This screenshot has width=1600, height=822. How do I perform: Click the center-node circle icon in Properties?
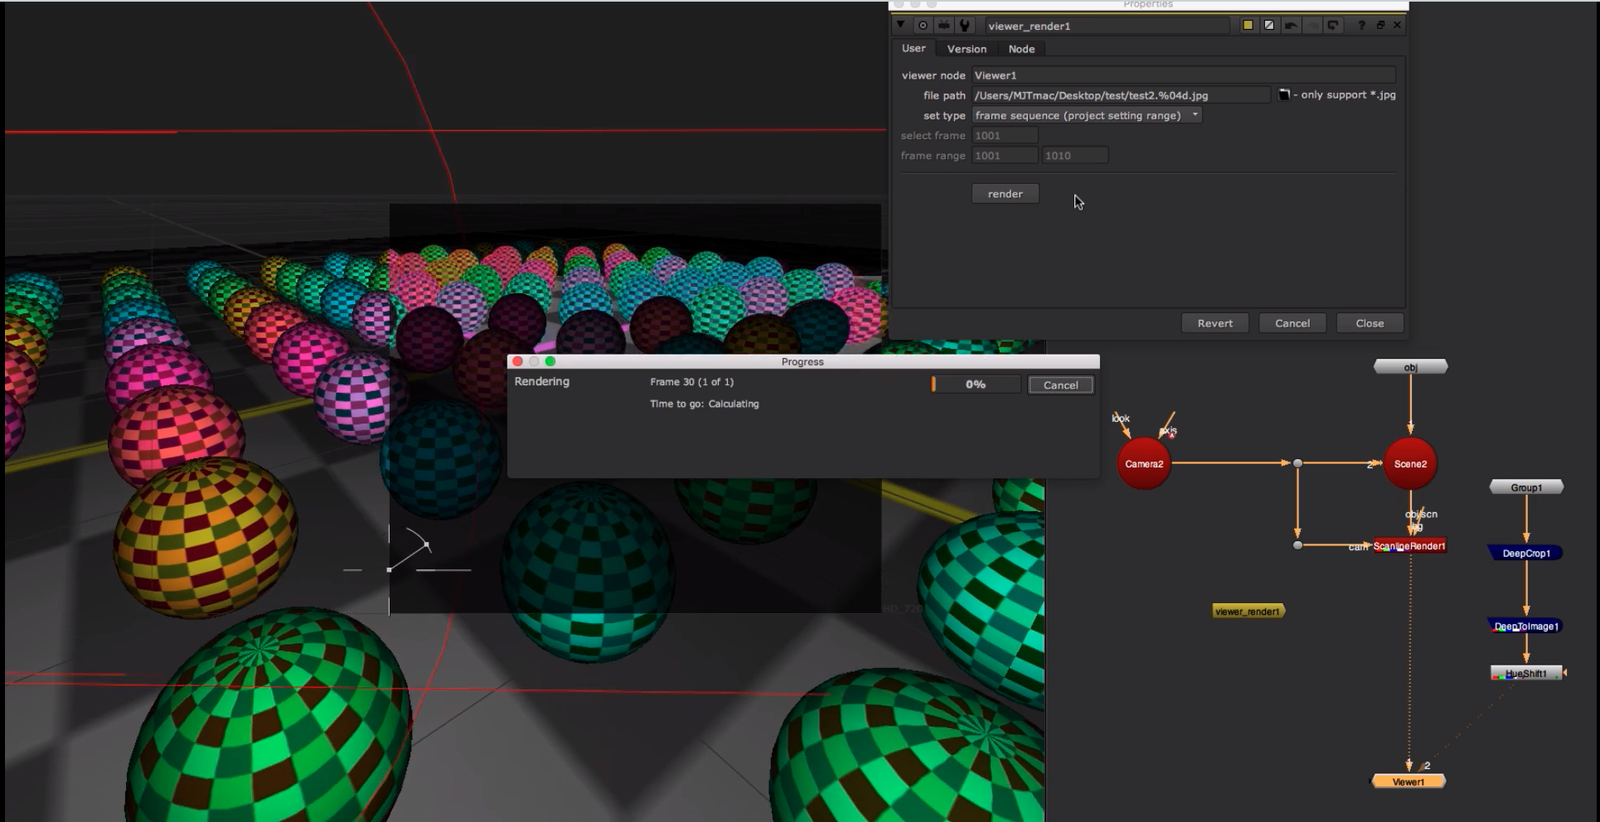[x=922, y=25]
